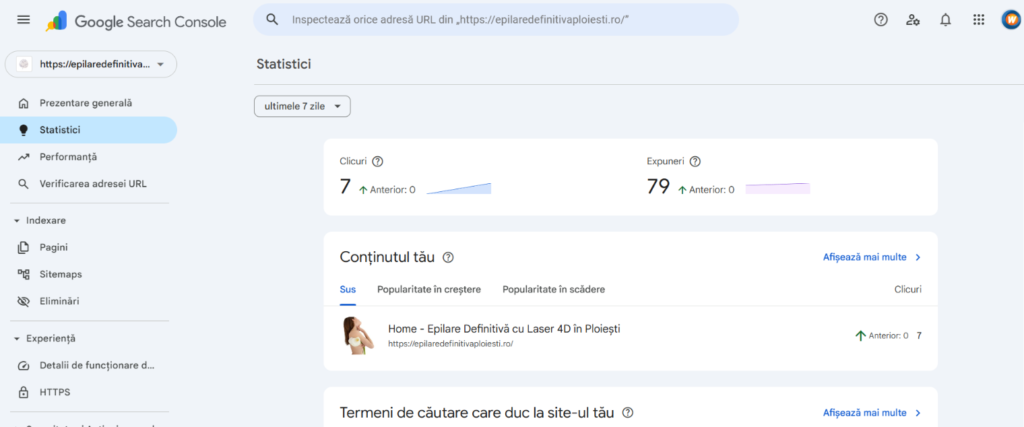The image size is (1024, 427).
Task: Open the hamburger main menu
Action: [x=24, y=20]
